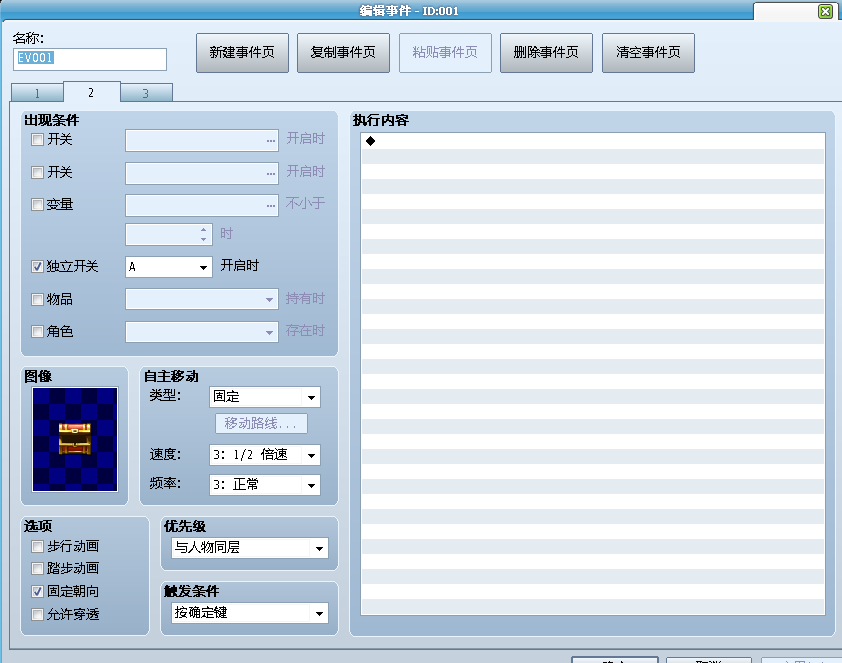Click the variable value spinner arrows

click(204, 235)
